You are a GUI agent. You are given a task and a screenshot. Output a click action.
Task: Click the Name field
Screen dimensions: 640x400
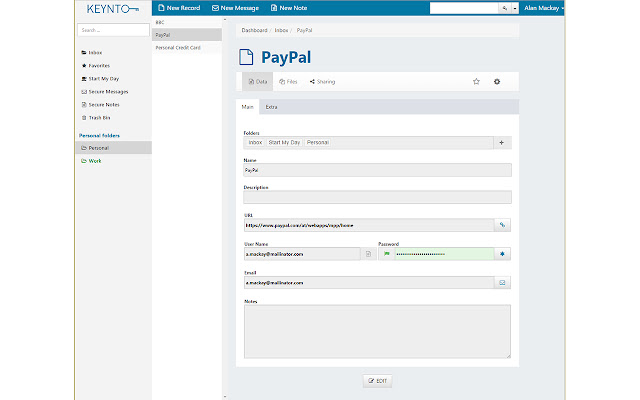click(x=377, y=170)
